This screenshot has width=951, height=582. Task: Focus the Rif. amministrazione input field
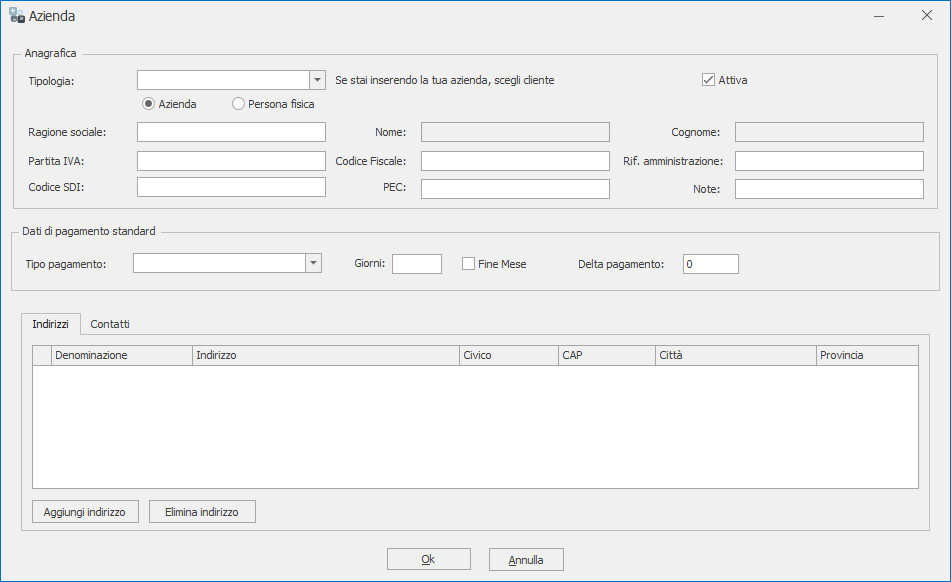pyautogui.click(x=829, y=161)
